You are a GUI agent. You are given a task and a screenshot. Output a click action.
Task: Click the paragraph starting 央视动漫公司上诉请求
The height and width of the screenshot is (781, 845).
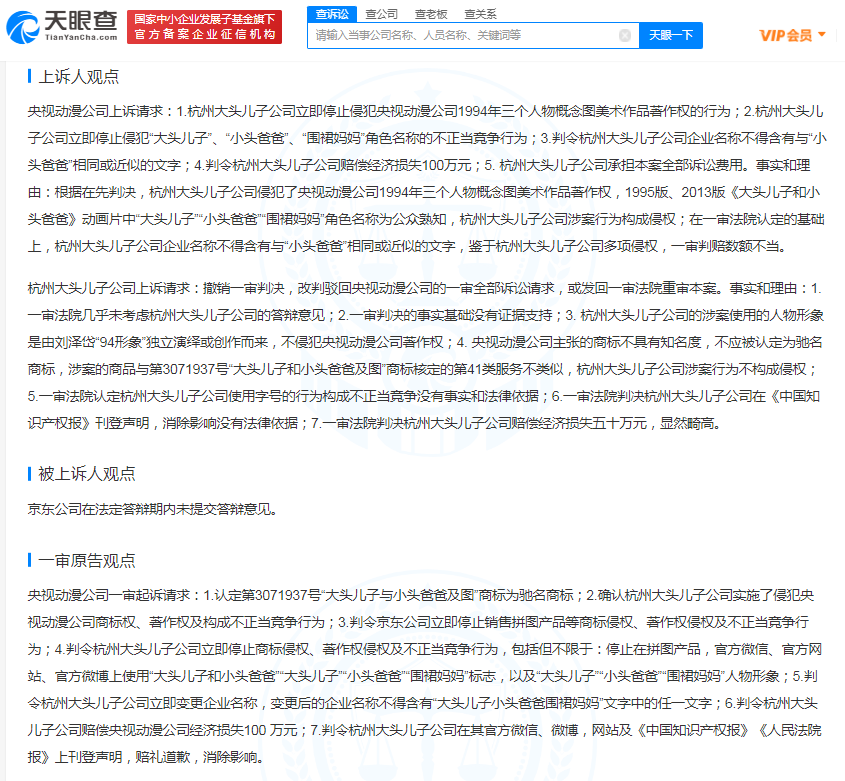[427, 179]
